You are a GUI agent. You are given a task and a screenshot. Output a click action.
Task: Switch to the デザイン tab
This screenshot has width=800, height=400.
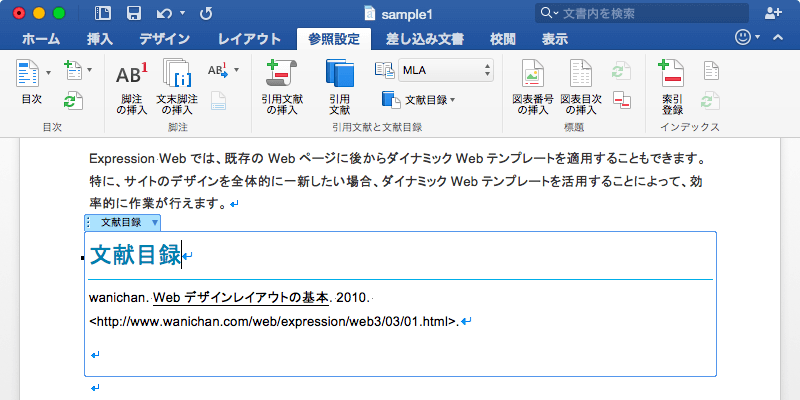click(165, 39)
